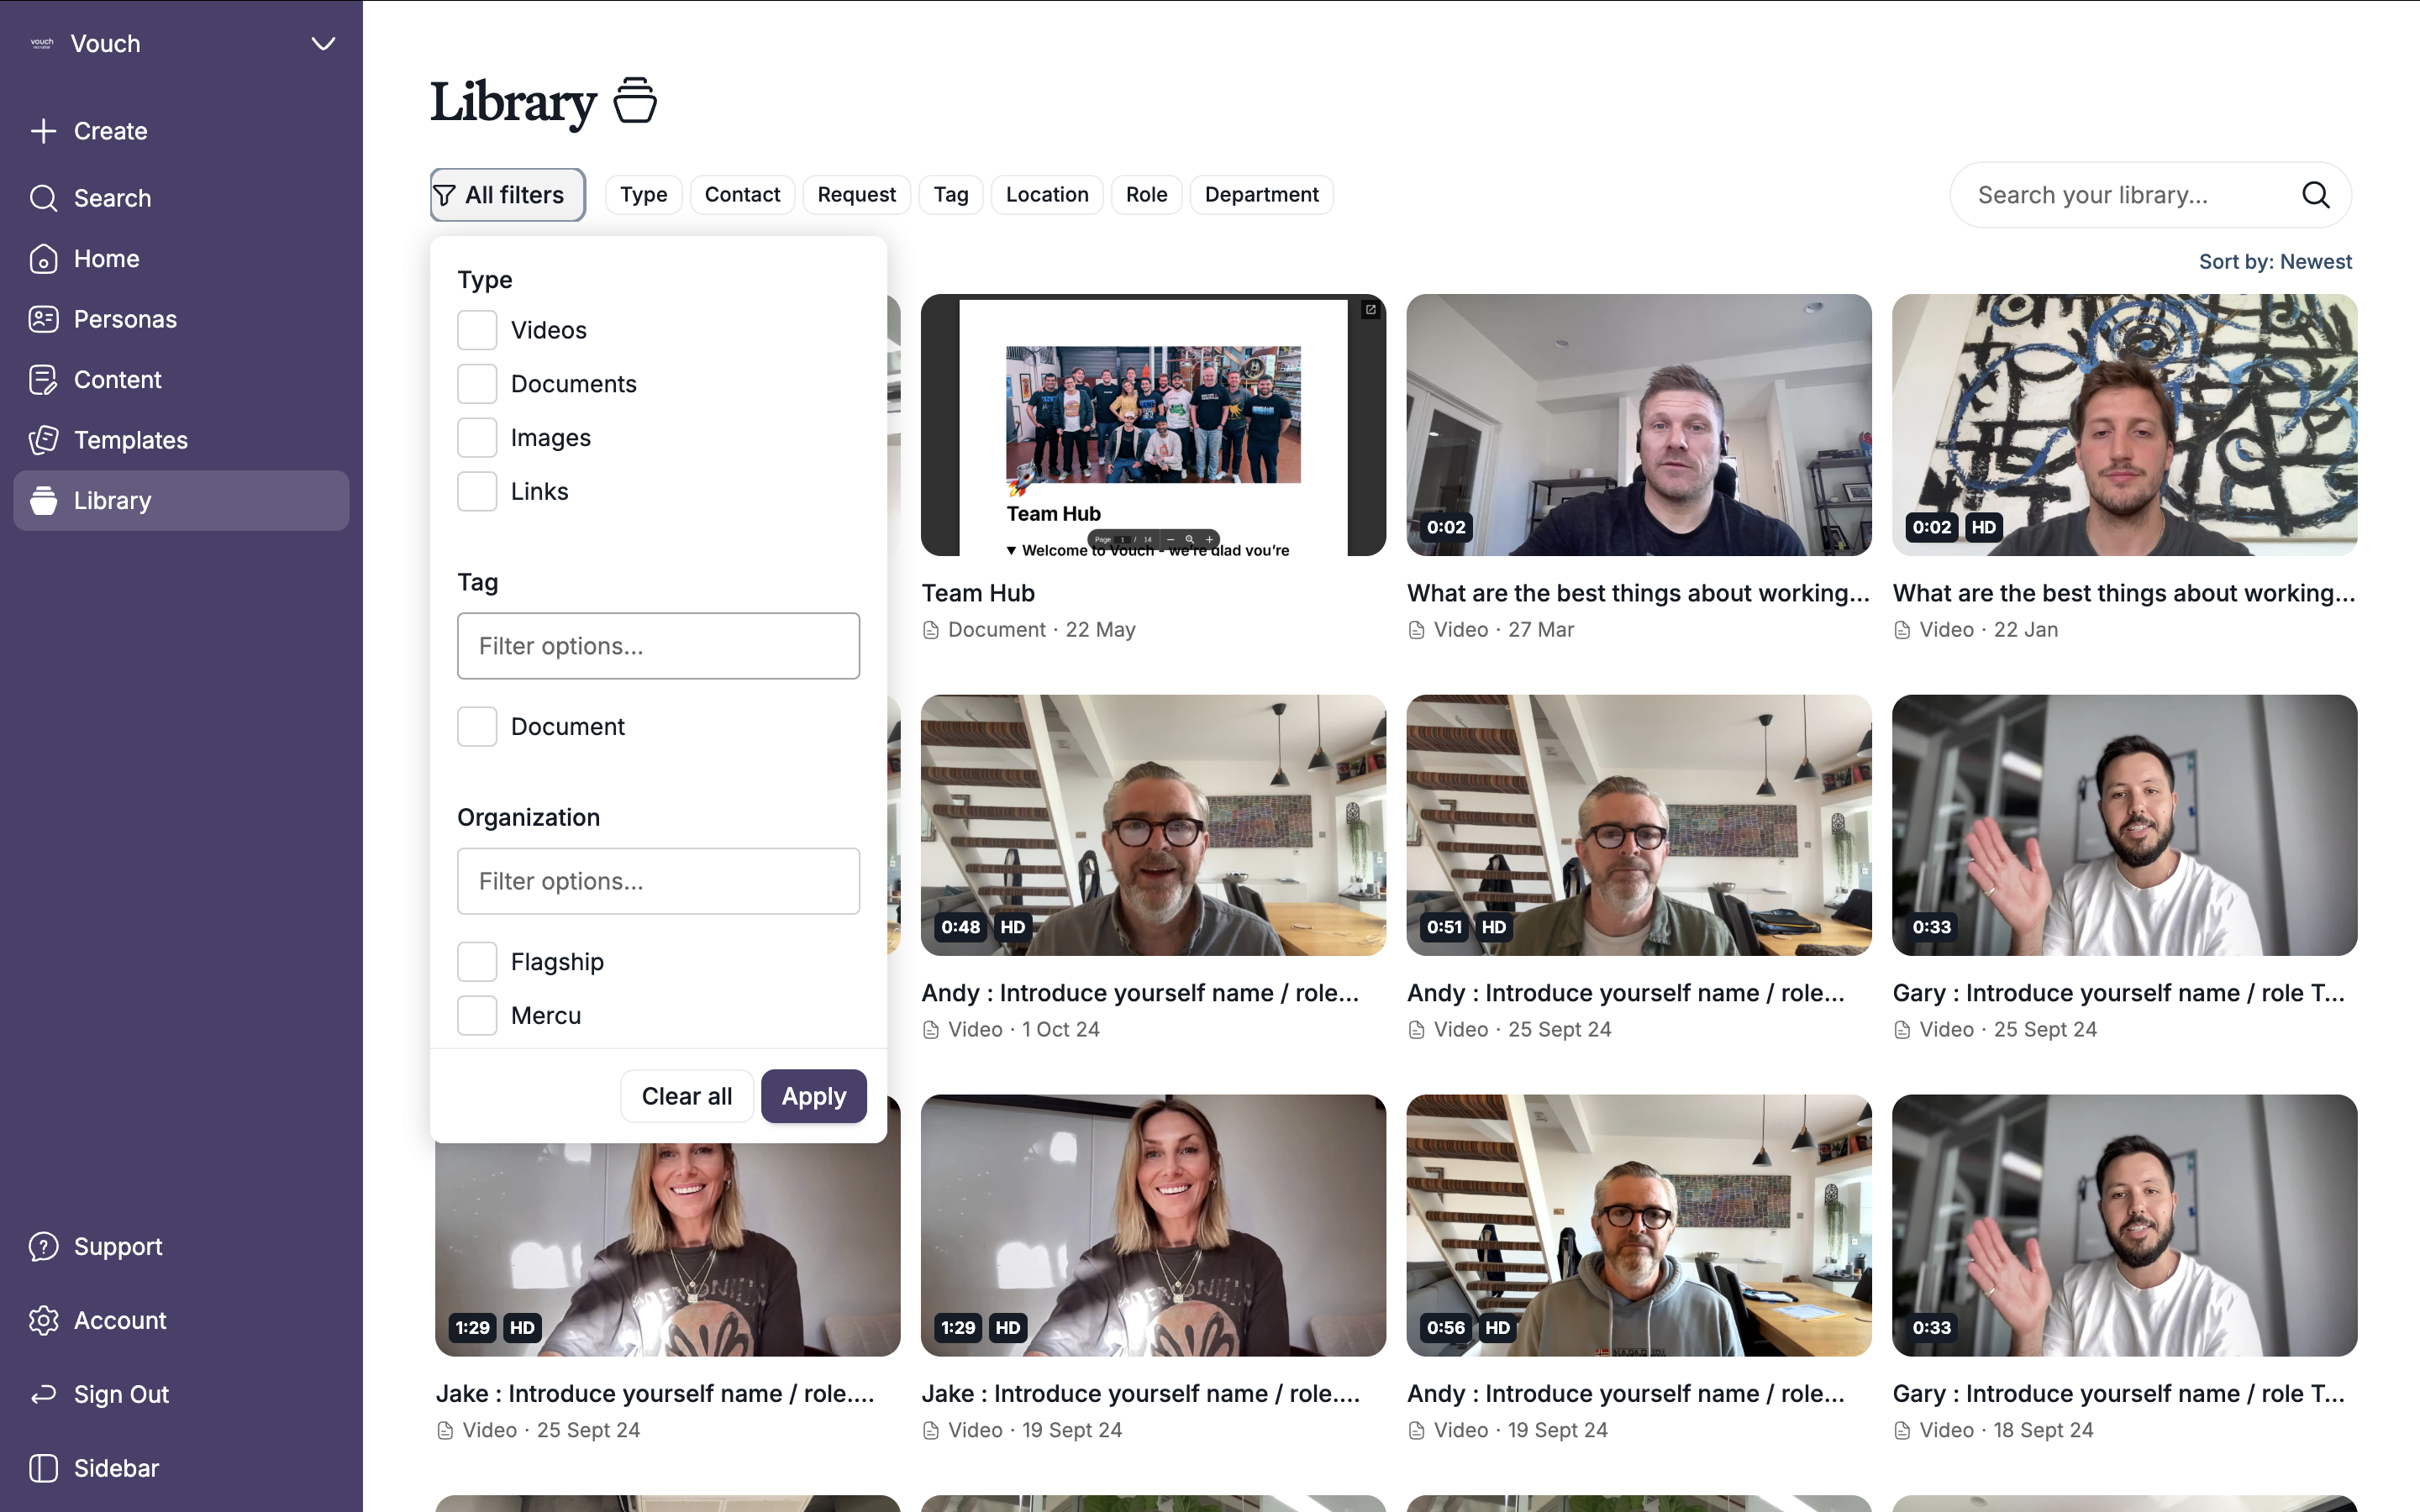Click the Apply button

[x=814, y=1096]
